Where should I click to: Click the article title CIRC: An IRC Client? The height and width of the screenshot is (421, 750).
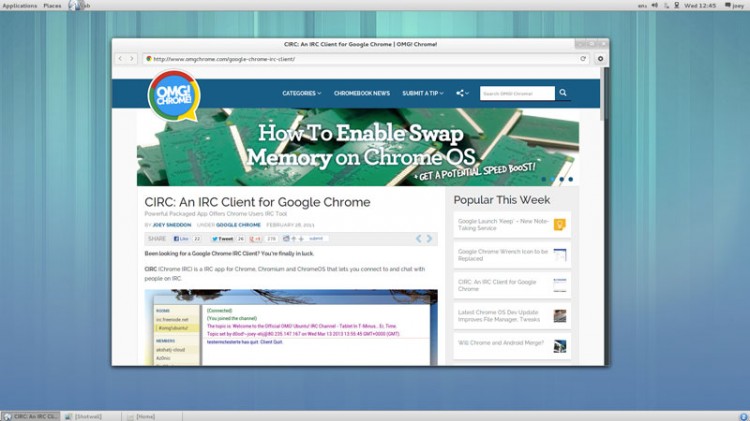tap(257, 202)
